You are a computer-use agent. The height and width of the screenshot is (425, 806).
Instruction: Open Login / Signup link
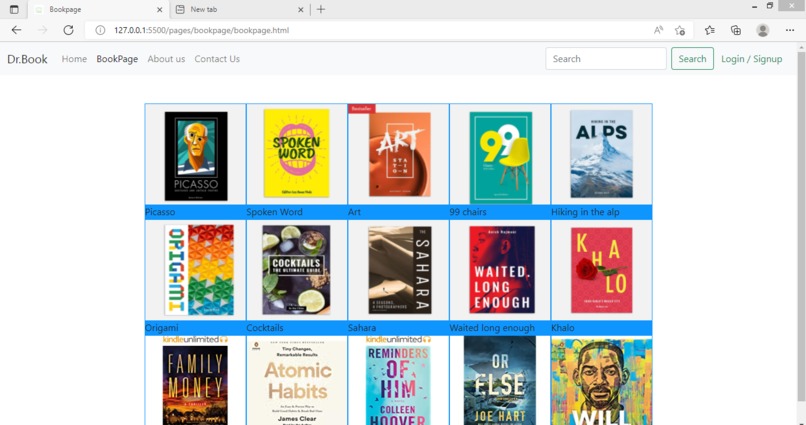pyautogui.click(x=752, y=59)
